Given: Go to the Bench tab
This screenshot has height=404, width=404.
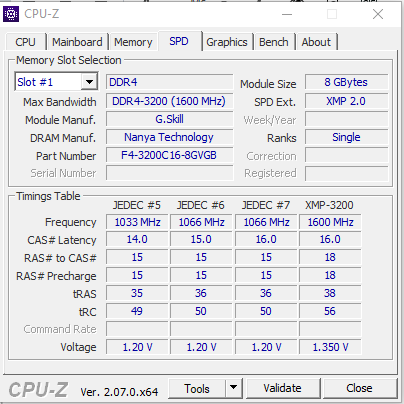Looking at the screenshot, I should click(274, 42).
